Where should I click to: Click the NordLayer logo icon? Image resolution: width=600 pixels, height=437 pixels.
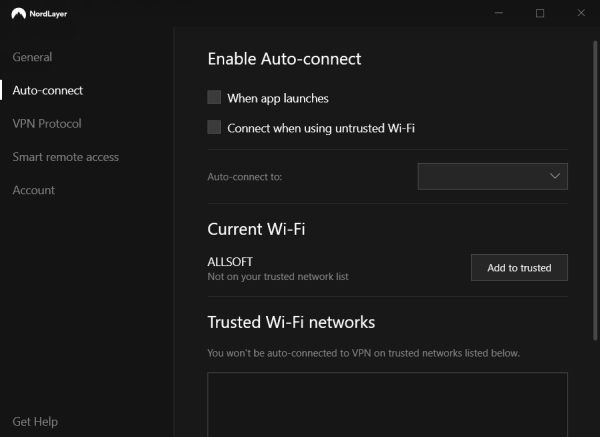point(18,14)
